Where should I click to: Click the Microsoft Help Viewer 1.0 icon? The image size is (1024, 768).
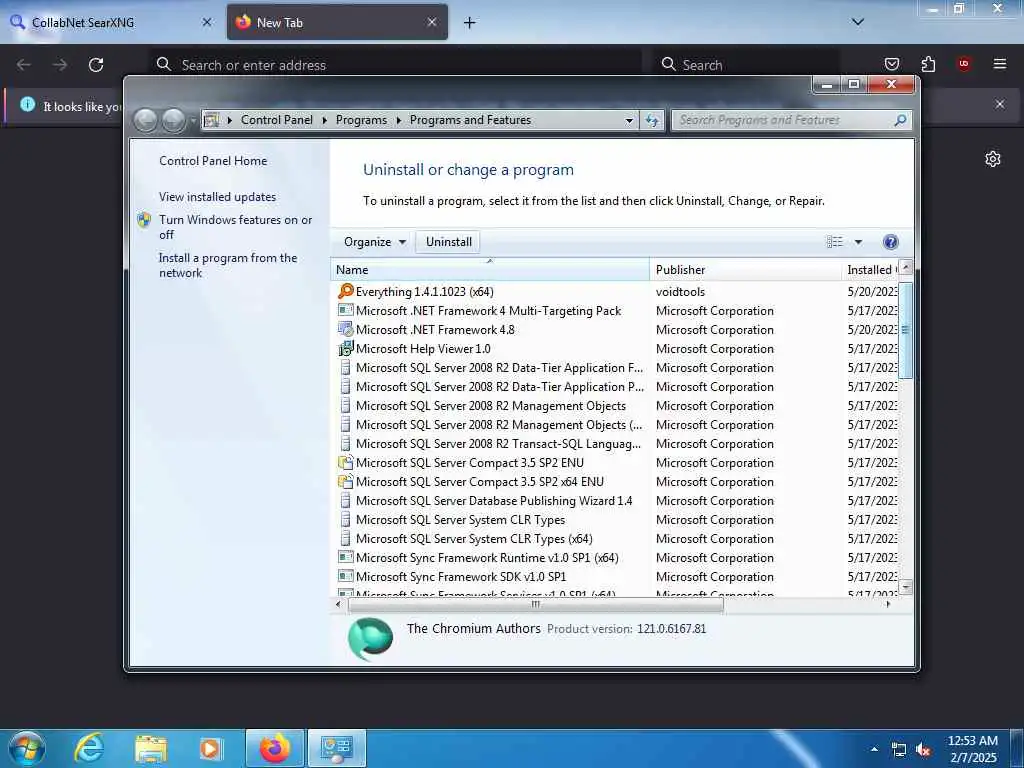(x=345, y=348)
